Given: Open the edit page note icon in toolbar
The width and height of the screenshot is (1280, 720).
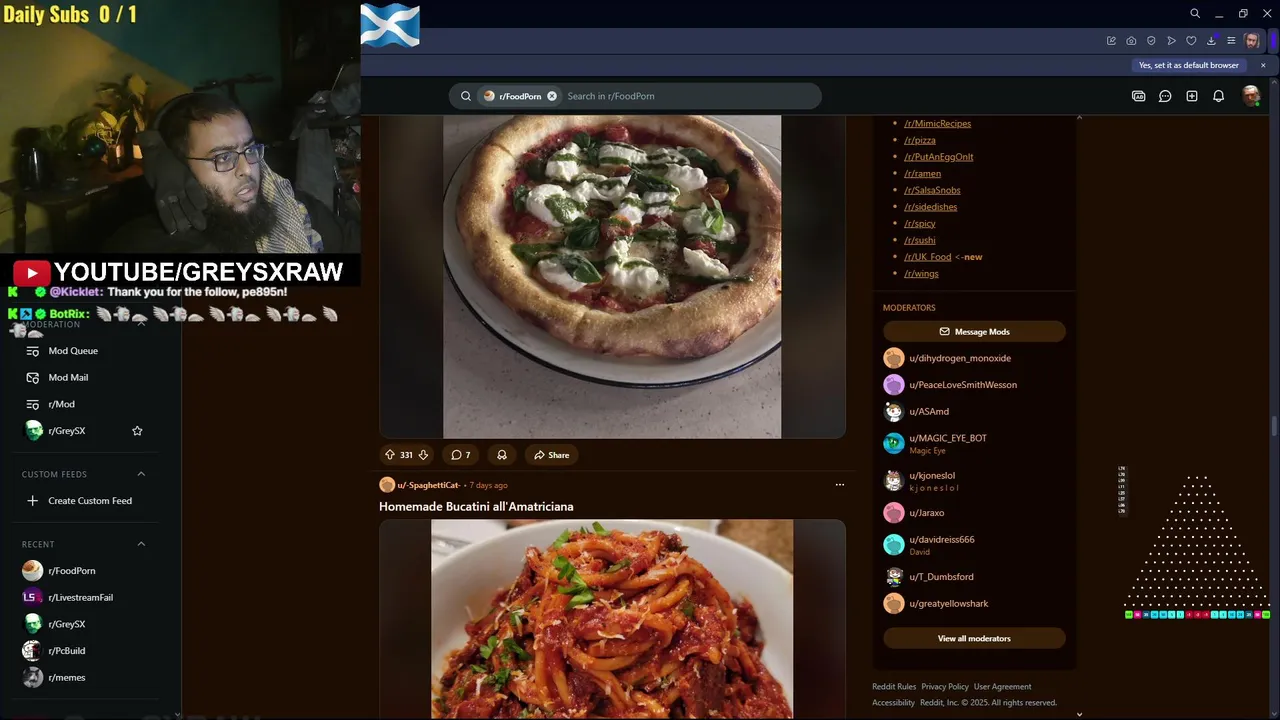Looking at the screenshot, I should click(1111, 41).
